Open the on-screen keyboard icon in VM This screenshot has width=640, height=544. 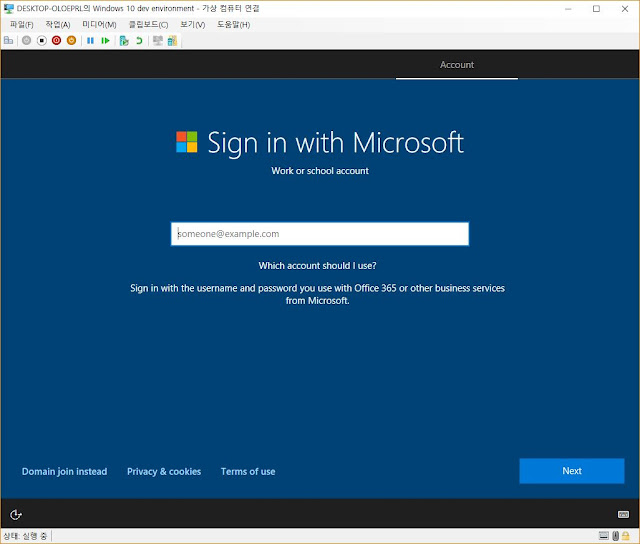(x=623, y=514)
